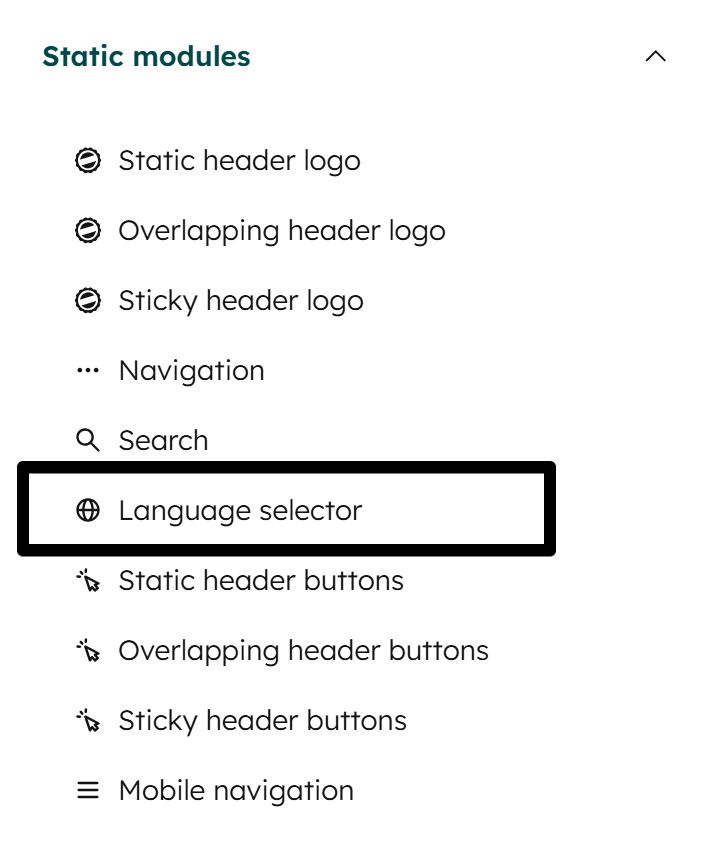This screenshot has width=720, height=861.
Task: Select the magnifying glass Search icon
Action: pyautogui.click(x=89, y=440)
